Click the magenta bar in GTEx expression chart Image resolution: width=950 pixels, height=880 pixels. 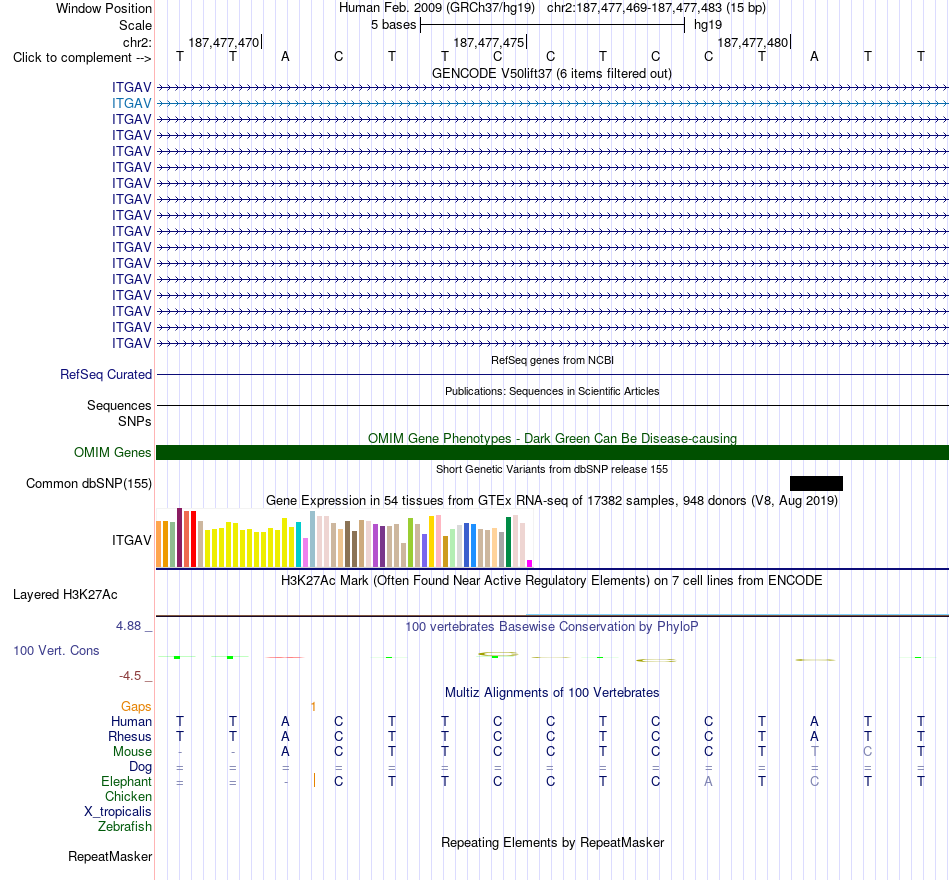(x=530, y=564)
